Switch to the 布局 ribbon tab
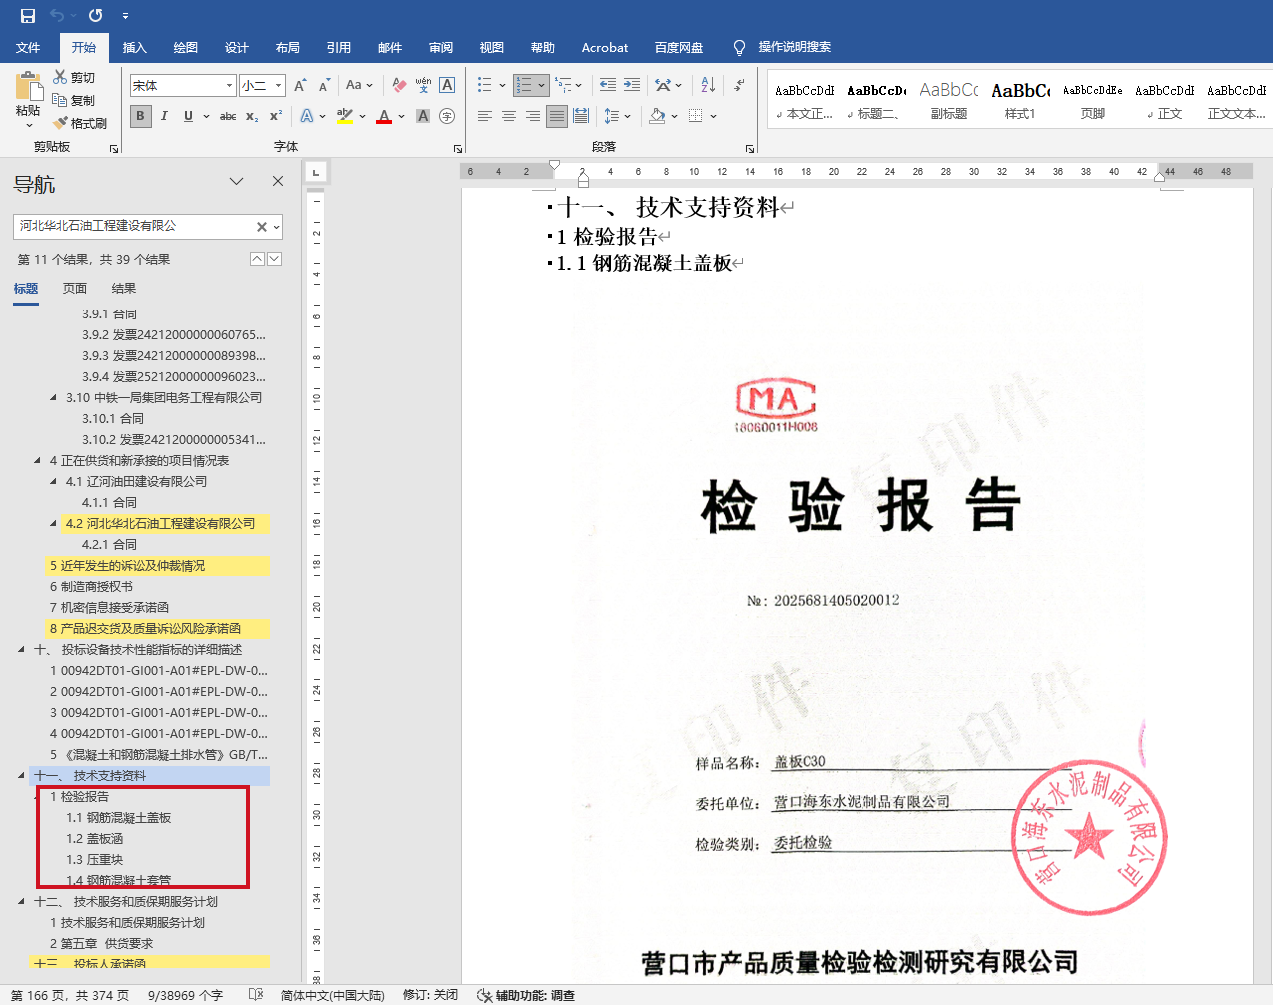The width and height of the screenshot is (1273, 1005). tap(288, 47)
